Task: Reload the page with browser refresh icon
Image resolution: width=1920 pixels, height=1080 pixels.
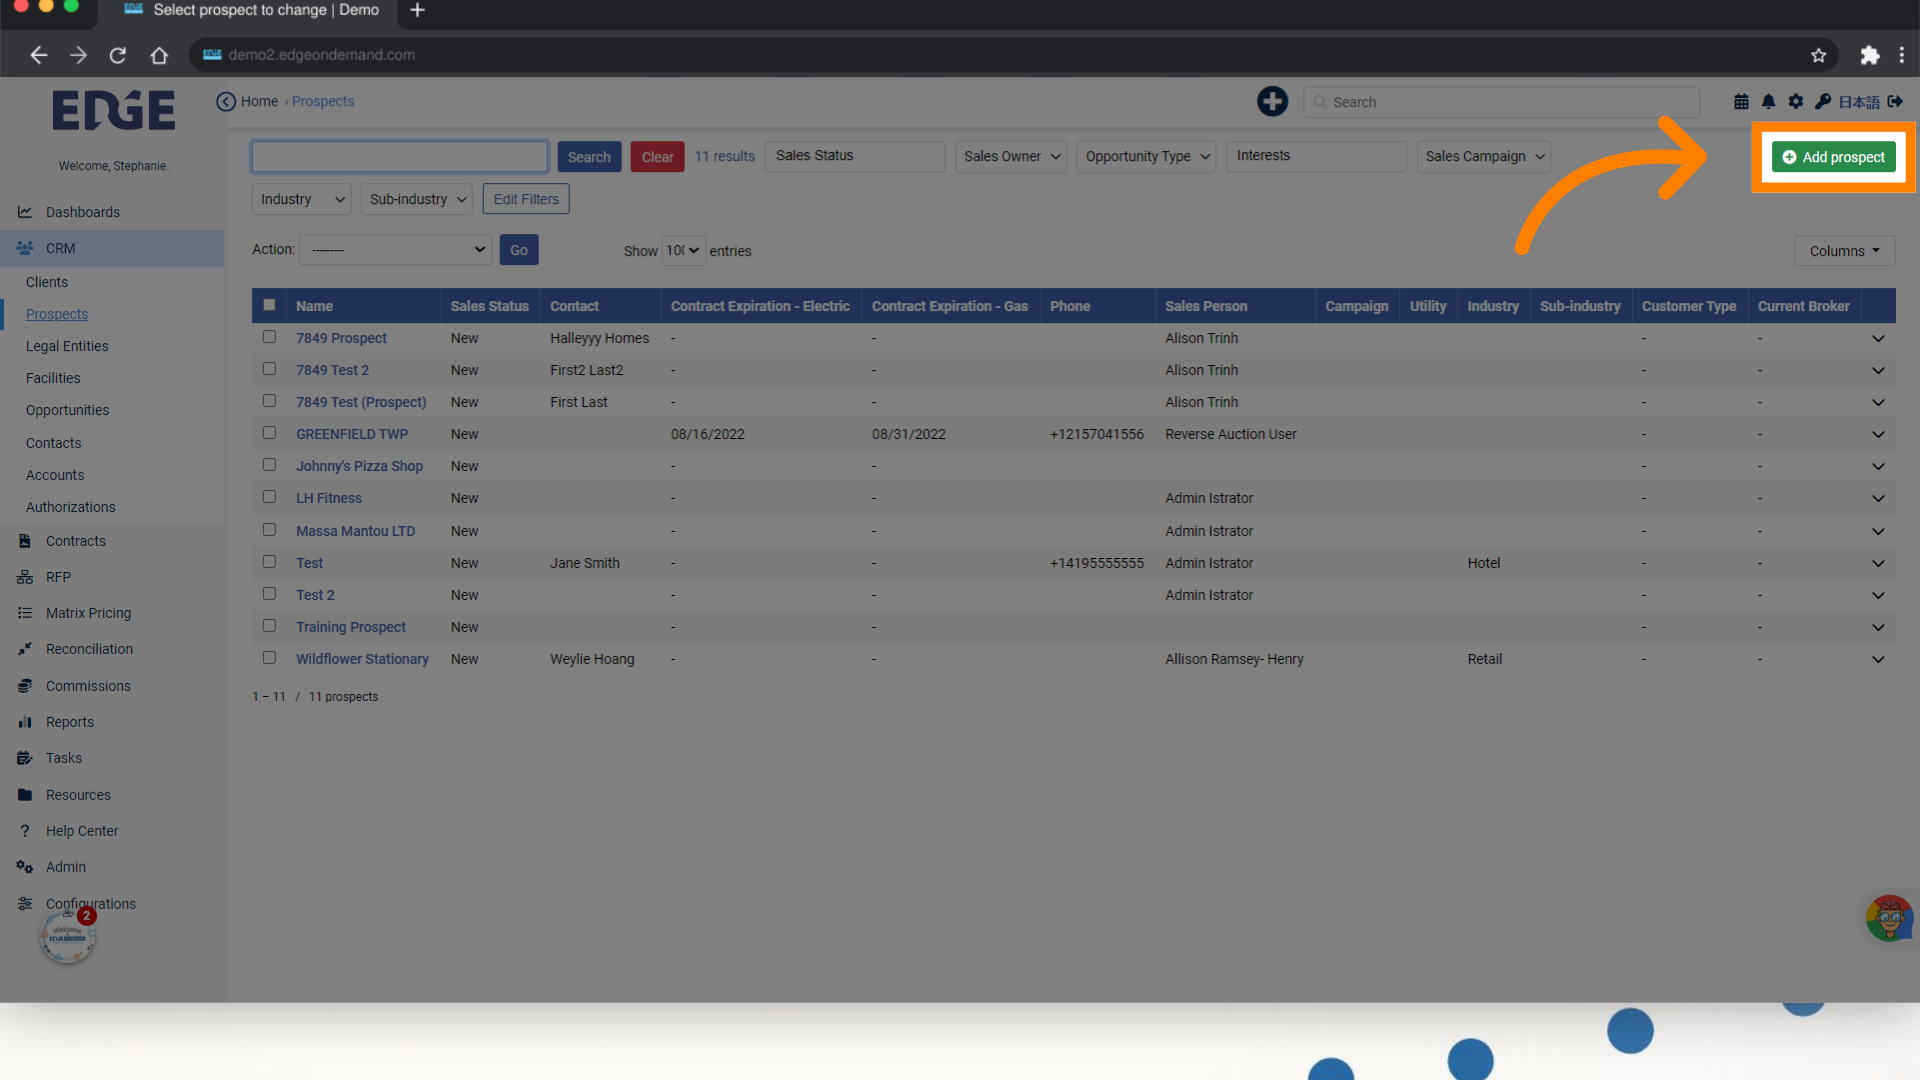Action: pos(118,55)
